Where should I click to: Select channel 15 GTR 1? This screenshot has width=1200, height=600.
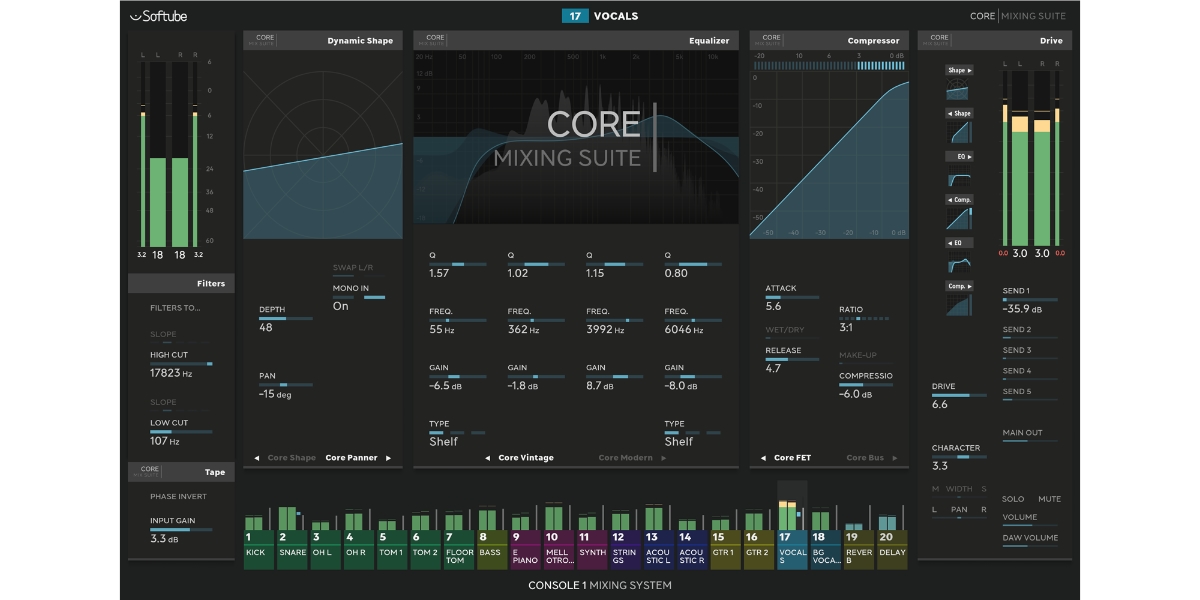725,550
